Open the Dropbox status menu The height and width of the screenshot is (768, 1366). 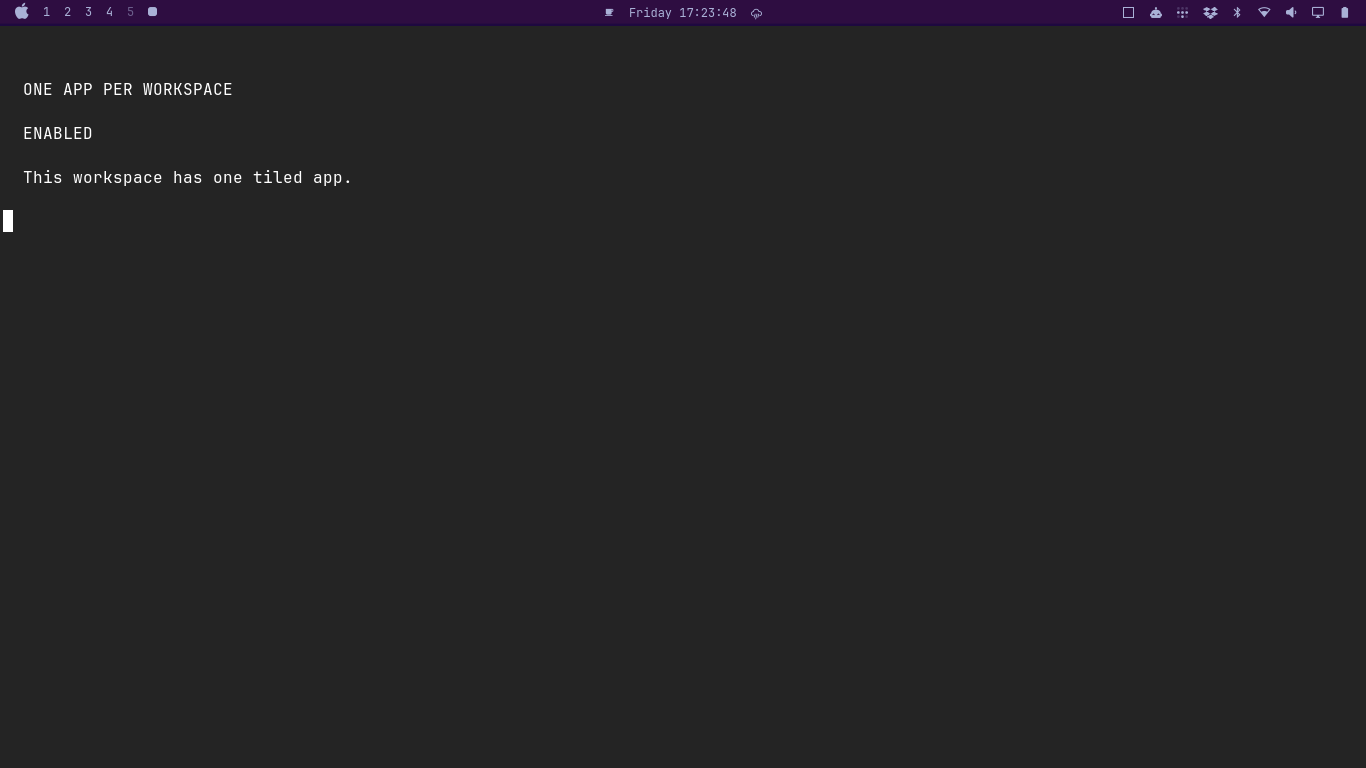(1210, 13)
